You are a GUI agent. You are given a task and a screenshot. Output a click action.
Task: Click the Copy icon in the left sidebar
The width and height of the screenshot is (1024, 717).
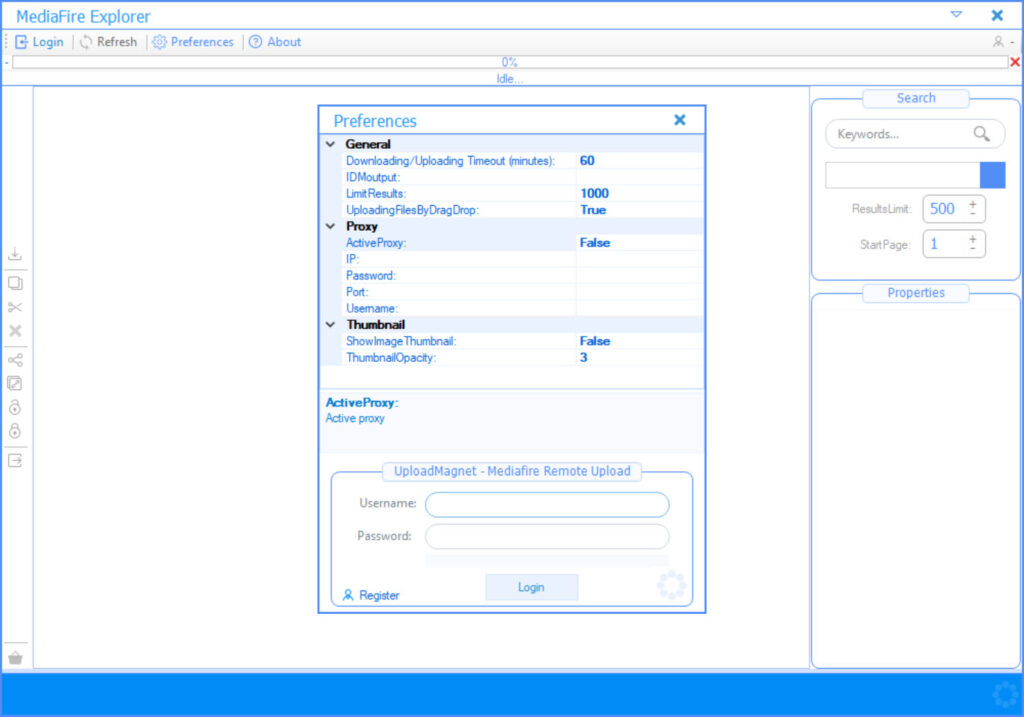click(15, 283)
